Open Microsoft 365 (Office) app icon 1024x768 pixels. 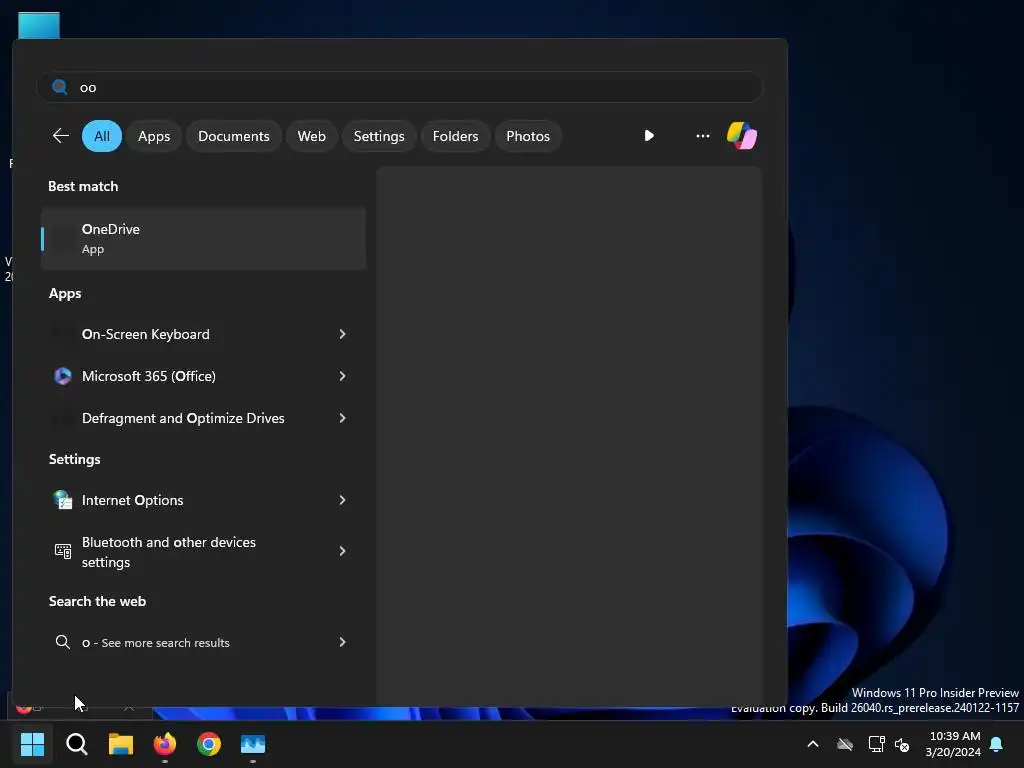coord(63,376)
